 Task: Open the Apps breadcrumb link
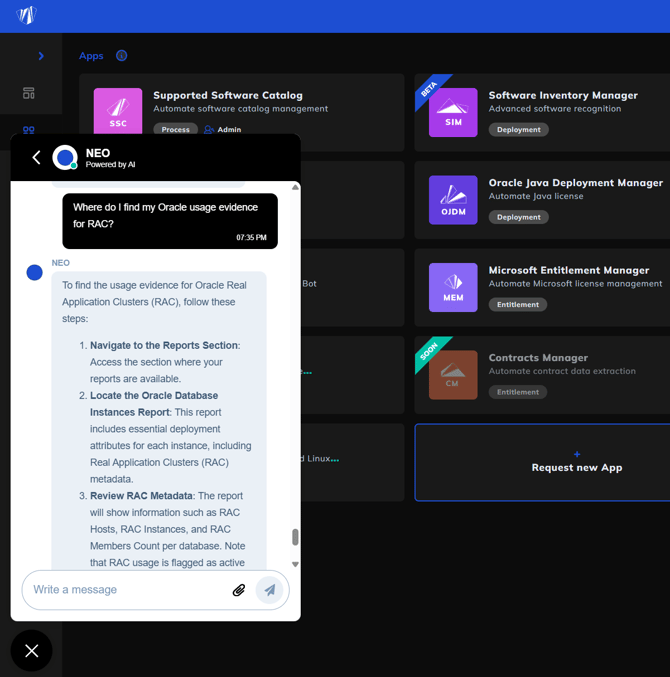[91, 56]
